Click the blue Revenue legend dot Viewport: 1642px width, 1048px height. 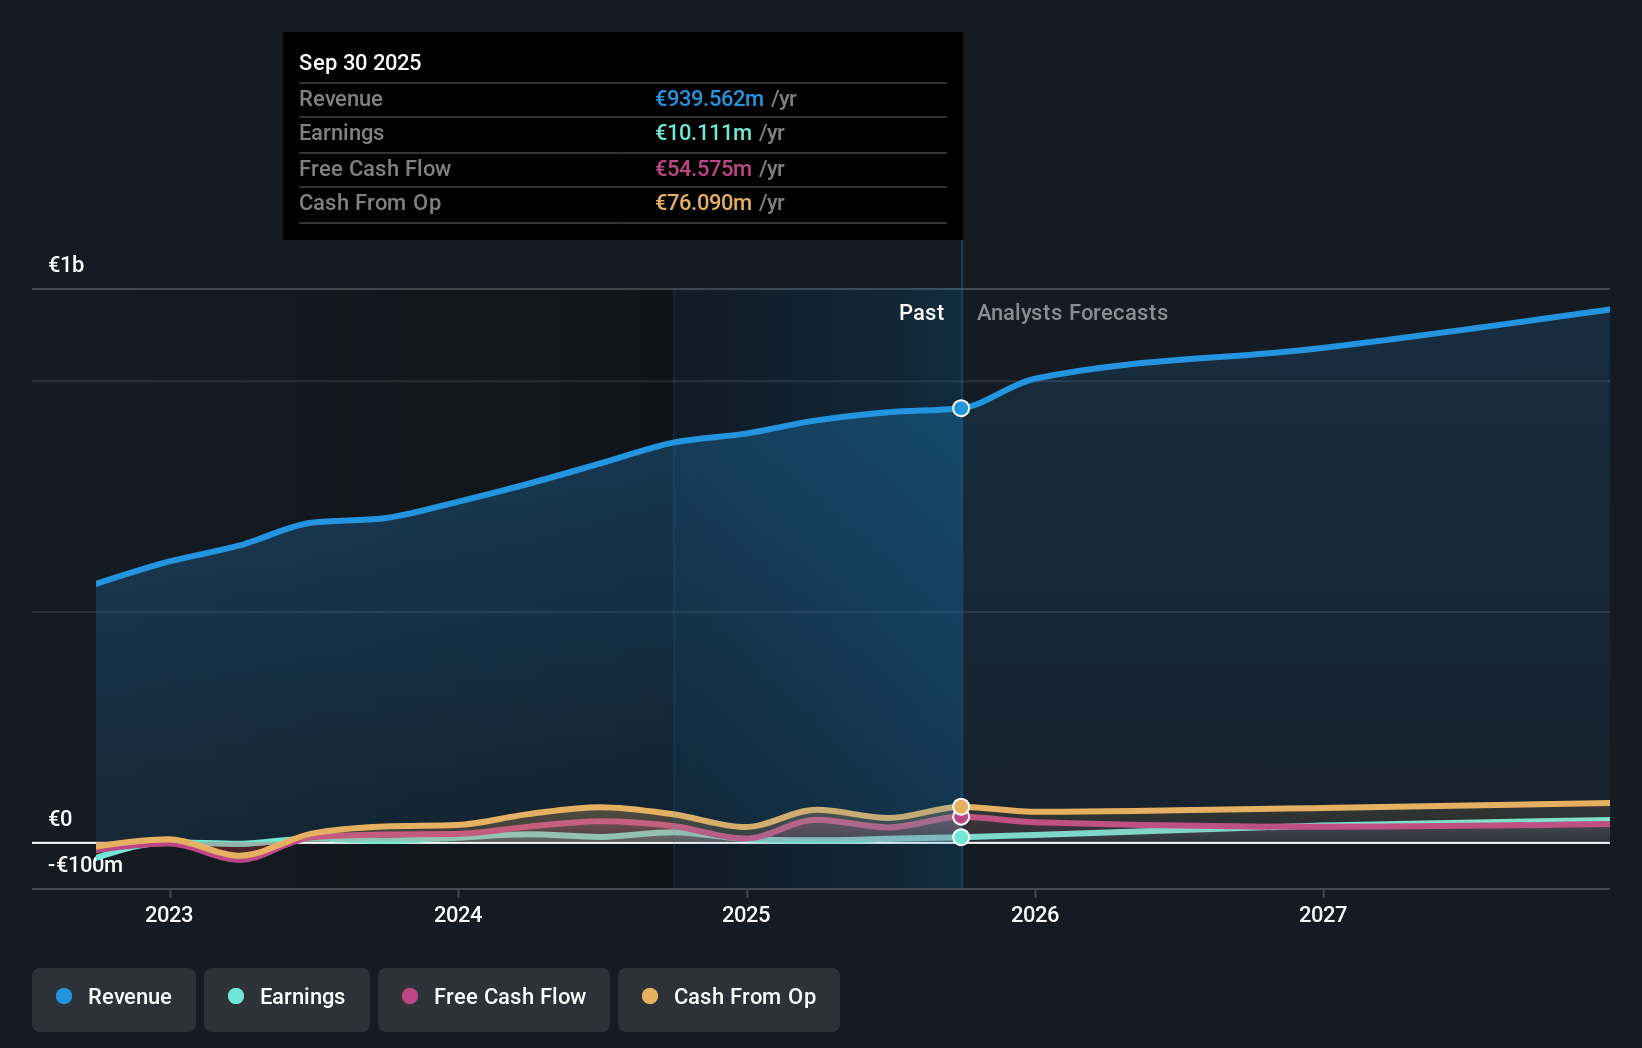coord(62,997)
